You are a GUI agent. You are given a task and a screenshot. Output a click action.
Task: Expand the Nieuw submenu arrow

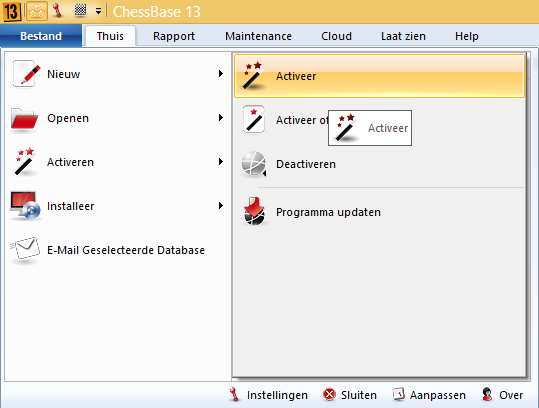click(x=221, y=74)
